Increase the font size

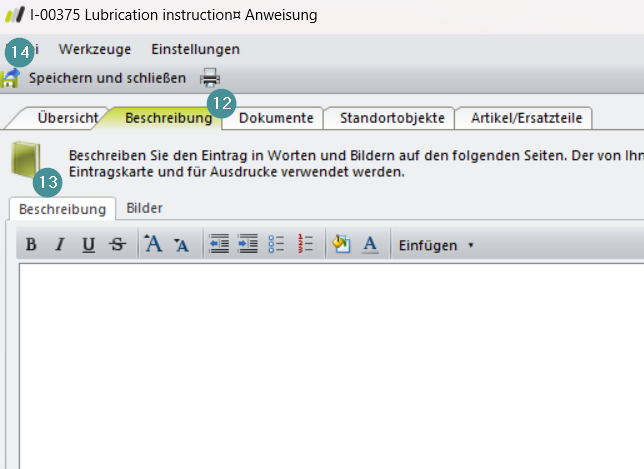(153, 244)
